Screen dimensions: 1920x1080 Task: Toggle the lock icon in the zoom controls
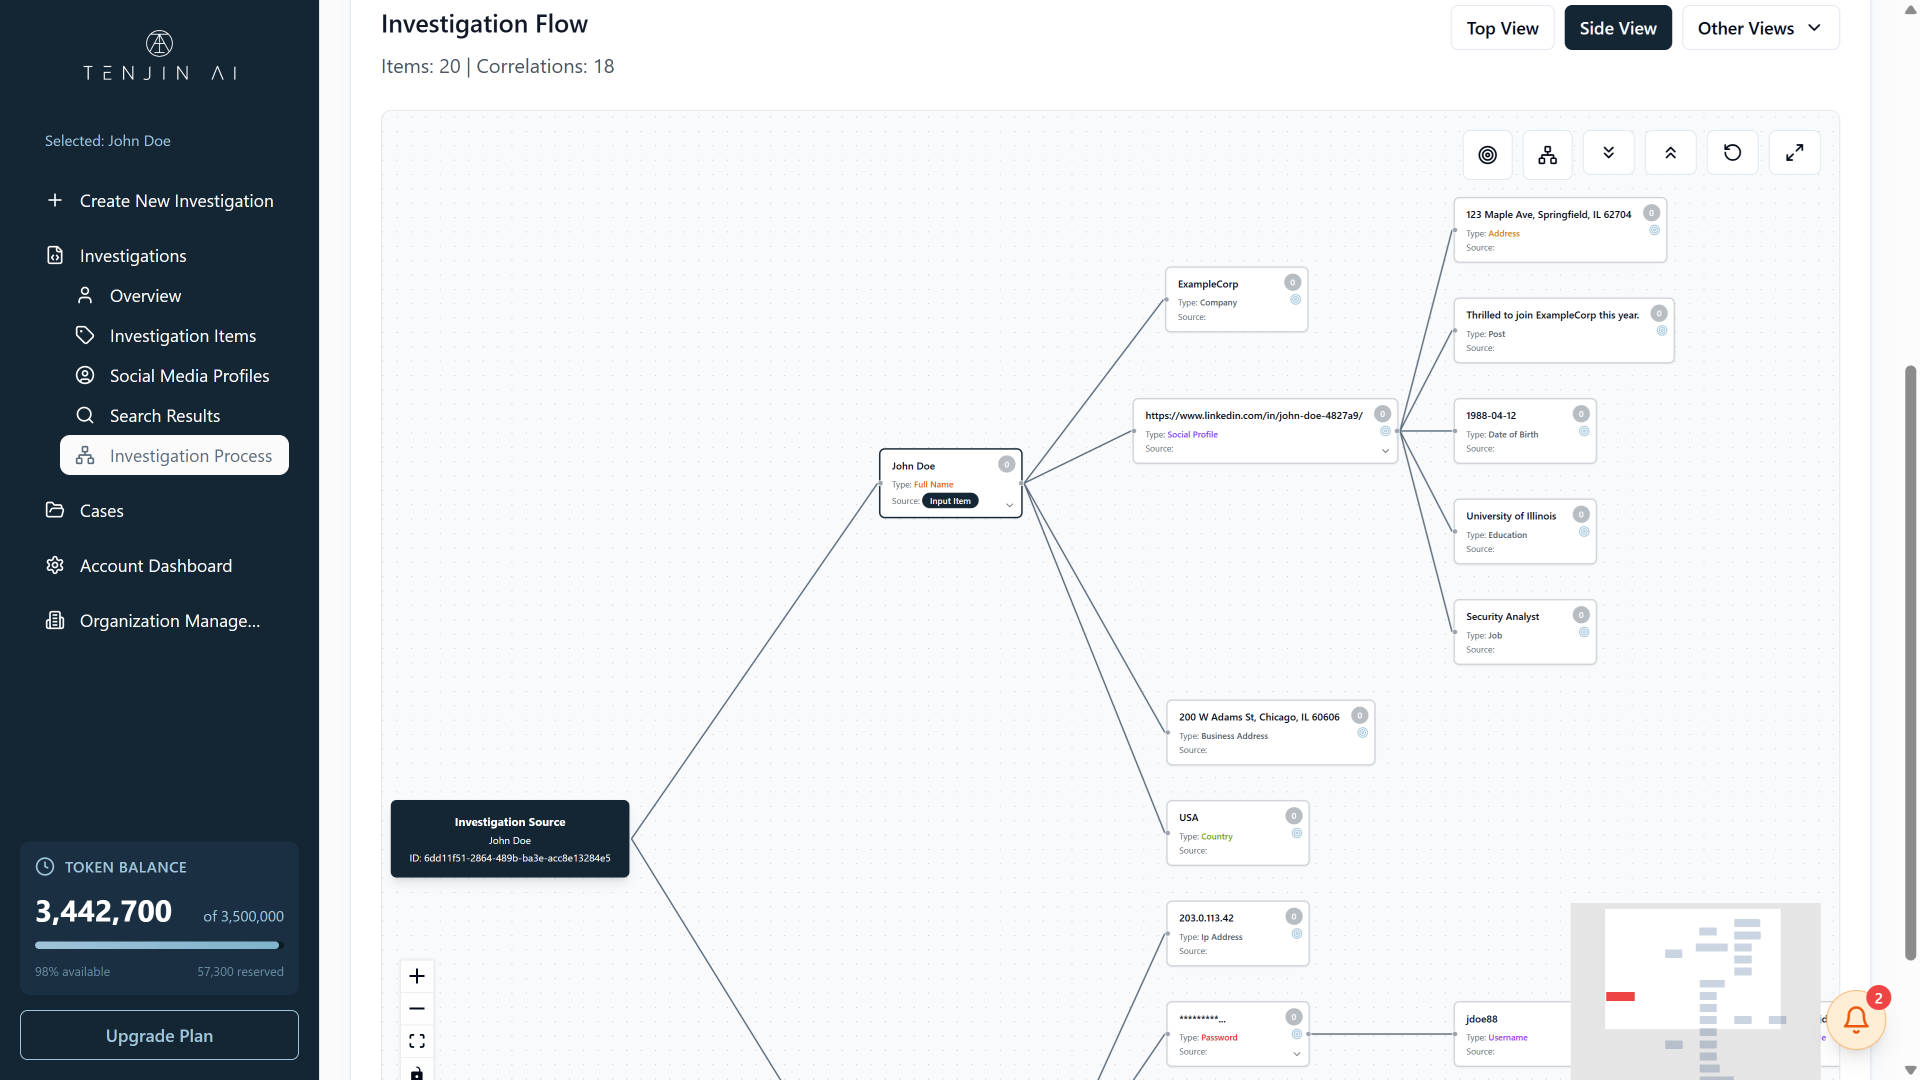click(x=417, y=1074)
